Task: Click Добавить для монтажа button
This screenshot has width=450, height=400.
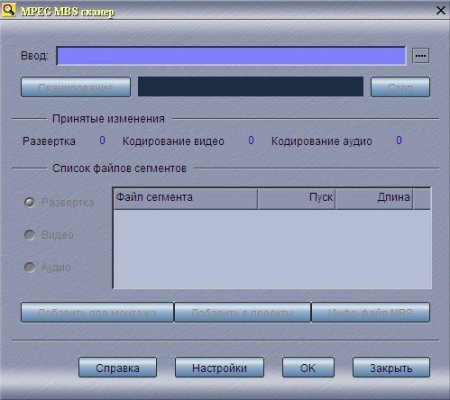Action: pos(97,312)
